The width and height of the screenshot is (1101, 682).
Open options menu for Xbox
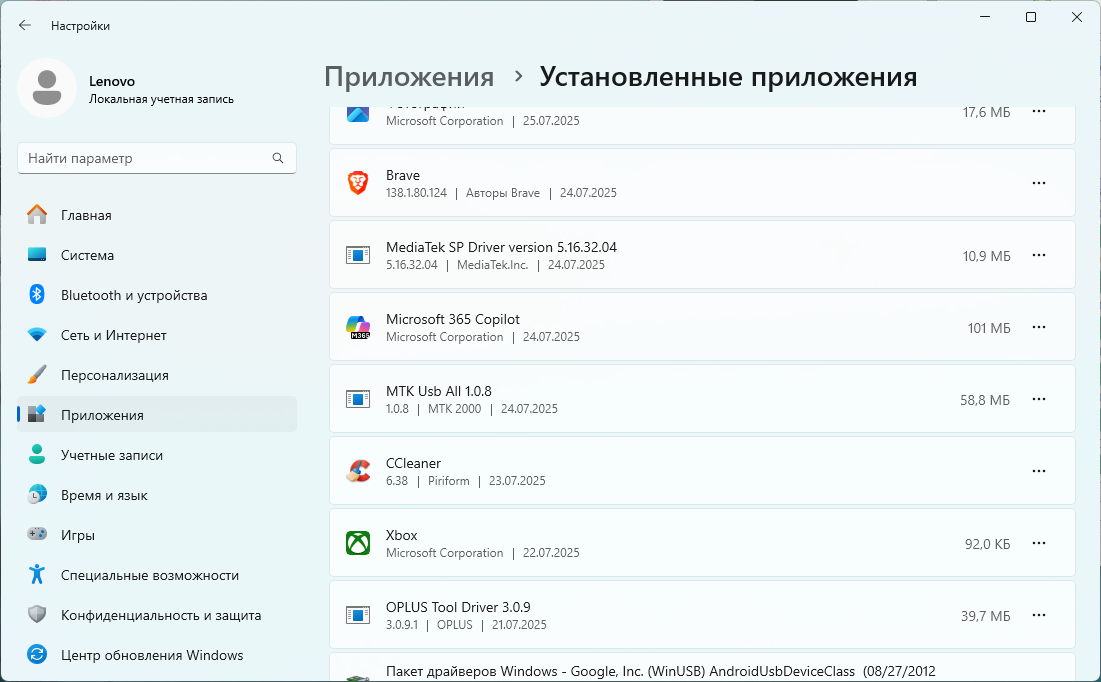coord(1039,543)
